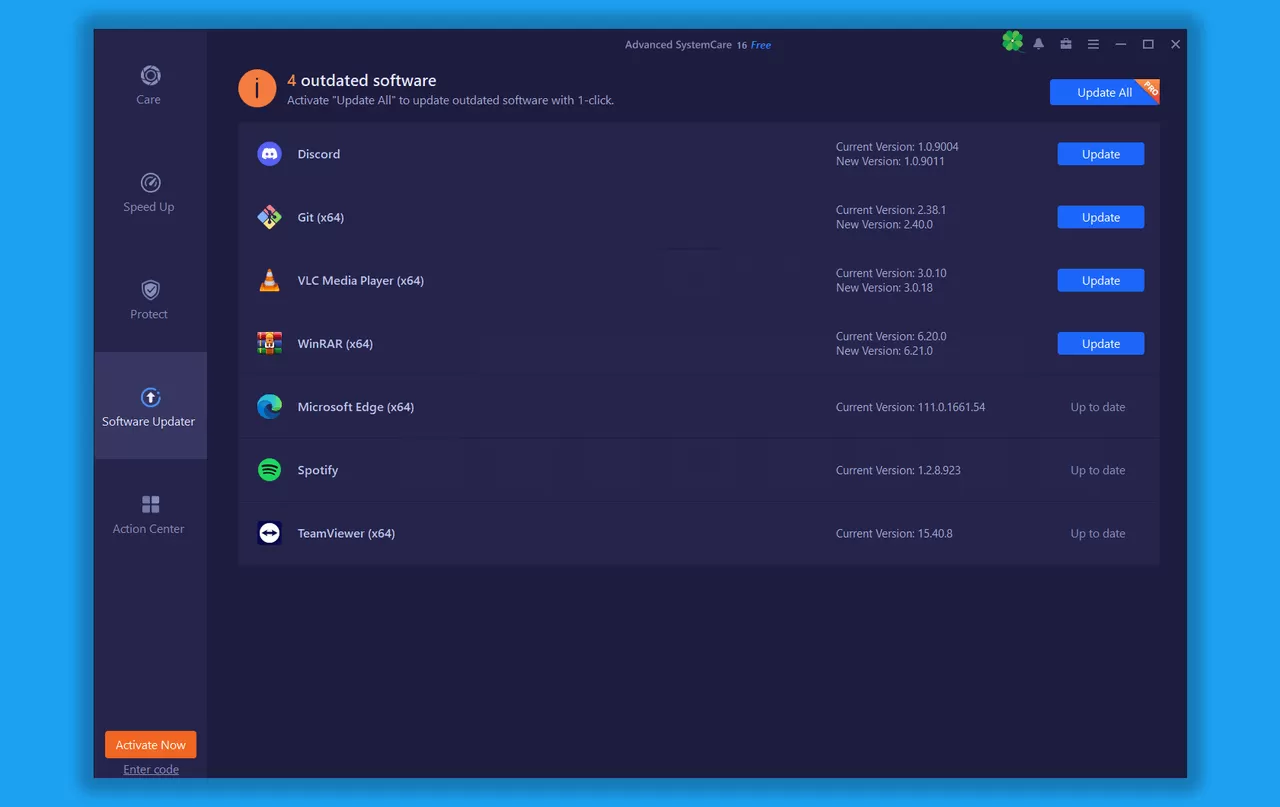The height and width of the screenshot is (807, 1280).
Task: Open the hamburger main menu
Action: [1093, 44]
